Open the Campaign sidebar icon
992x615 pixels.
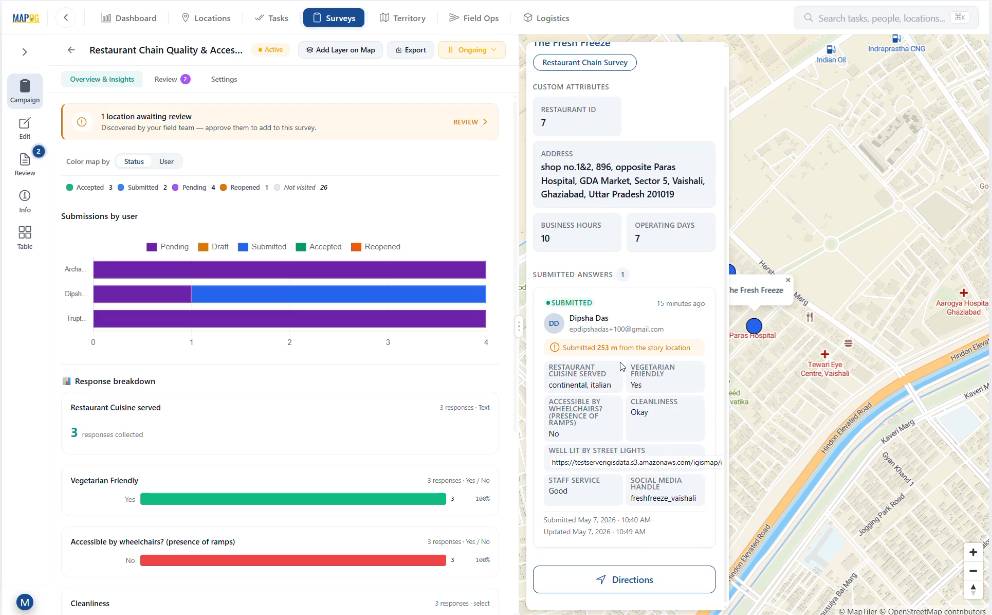click(25, 90)
